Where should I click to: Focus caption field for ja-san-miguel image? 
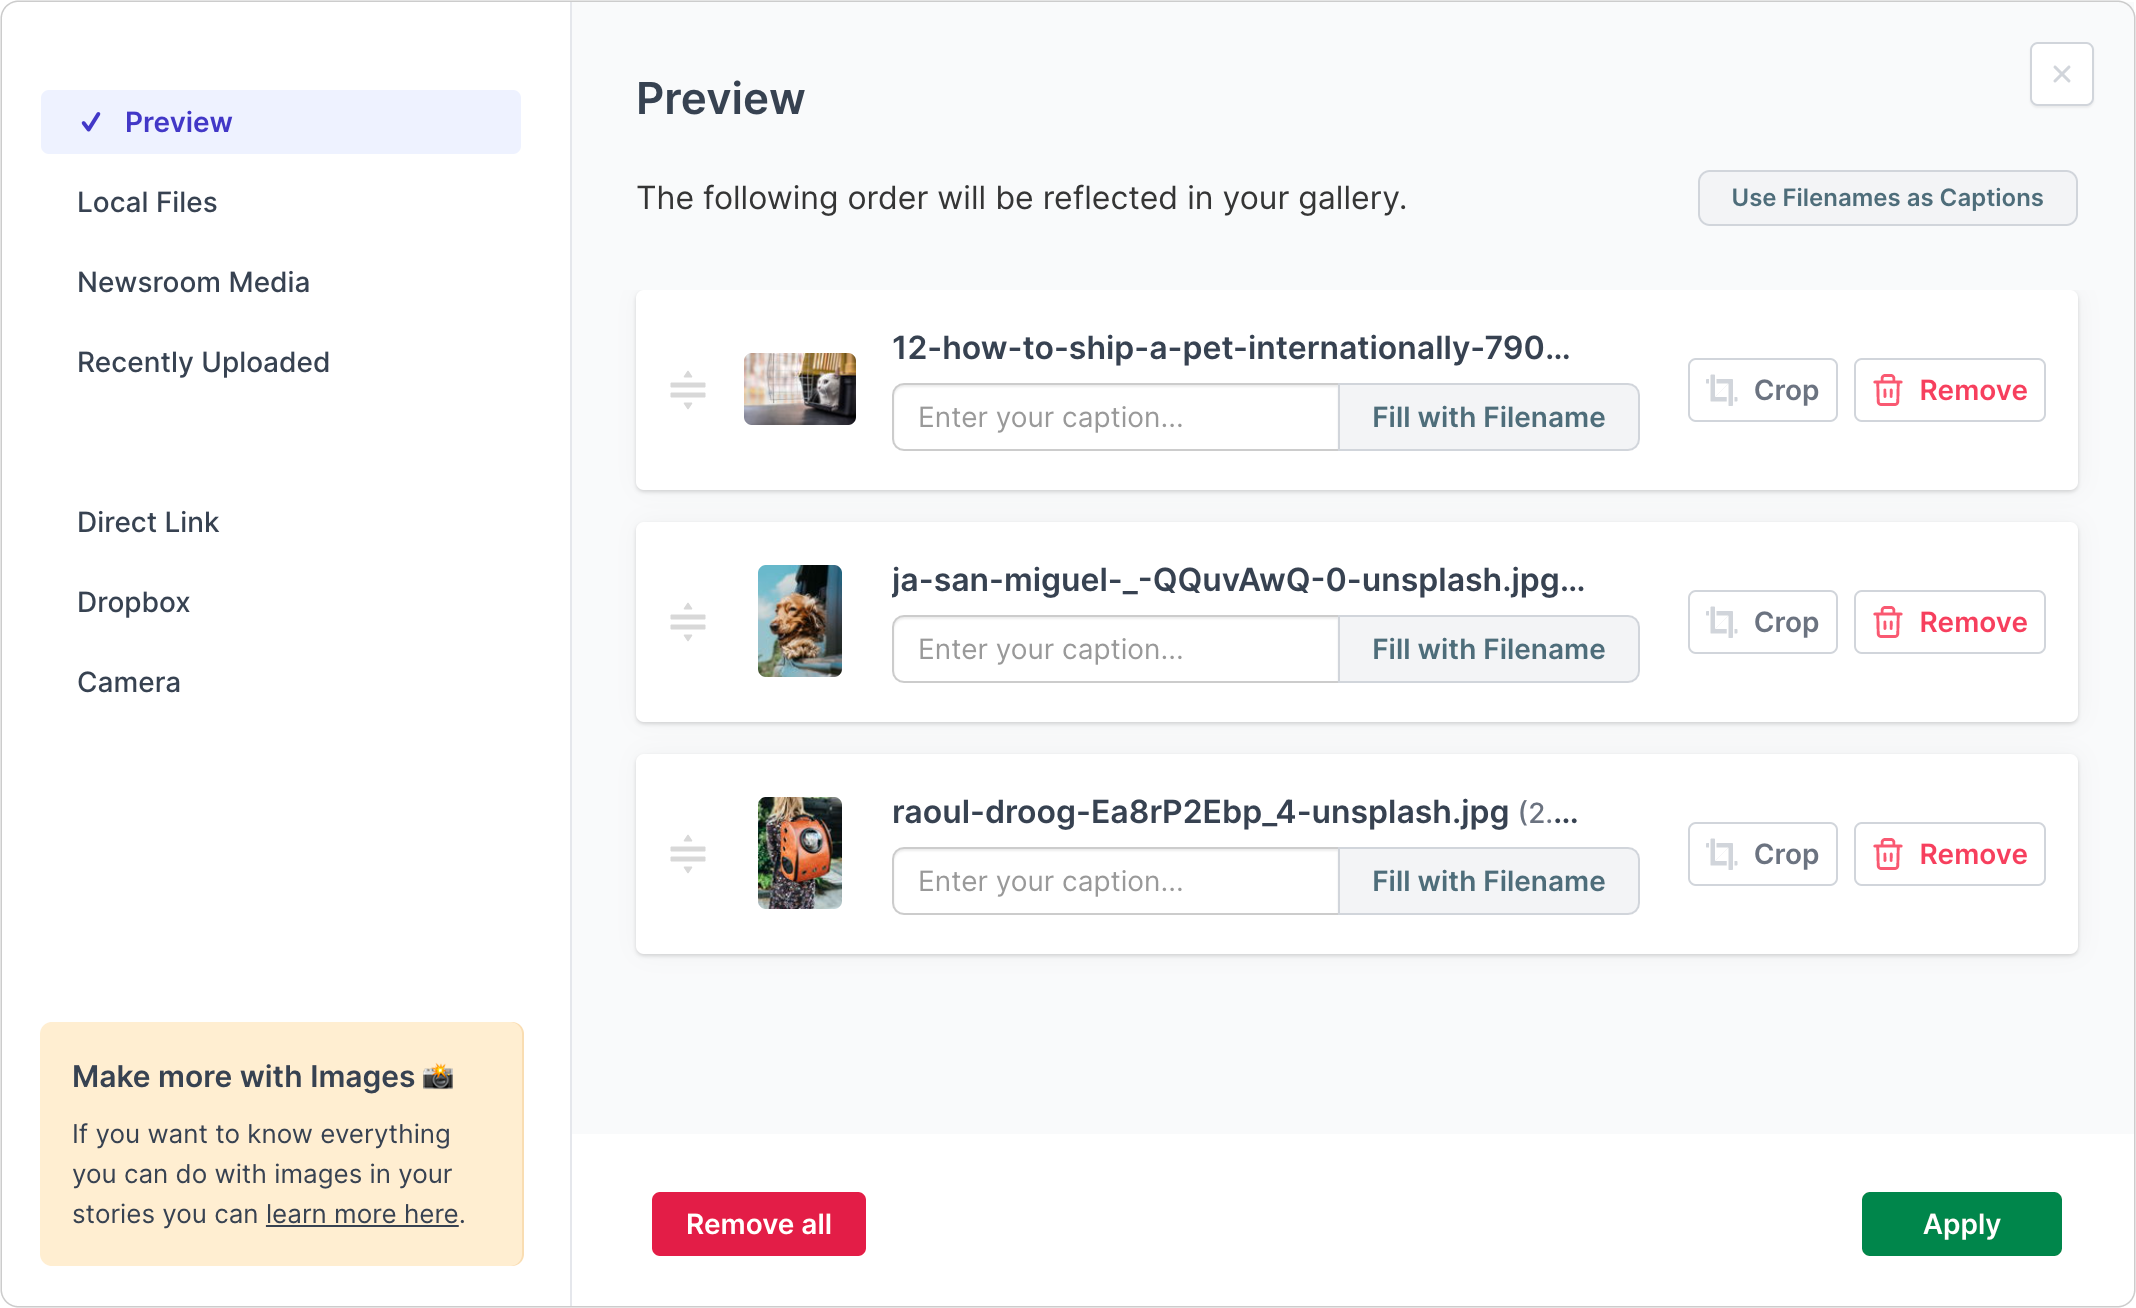(1115, 649)
